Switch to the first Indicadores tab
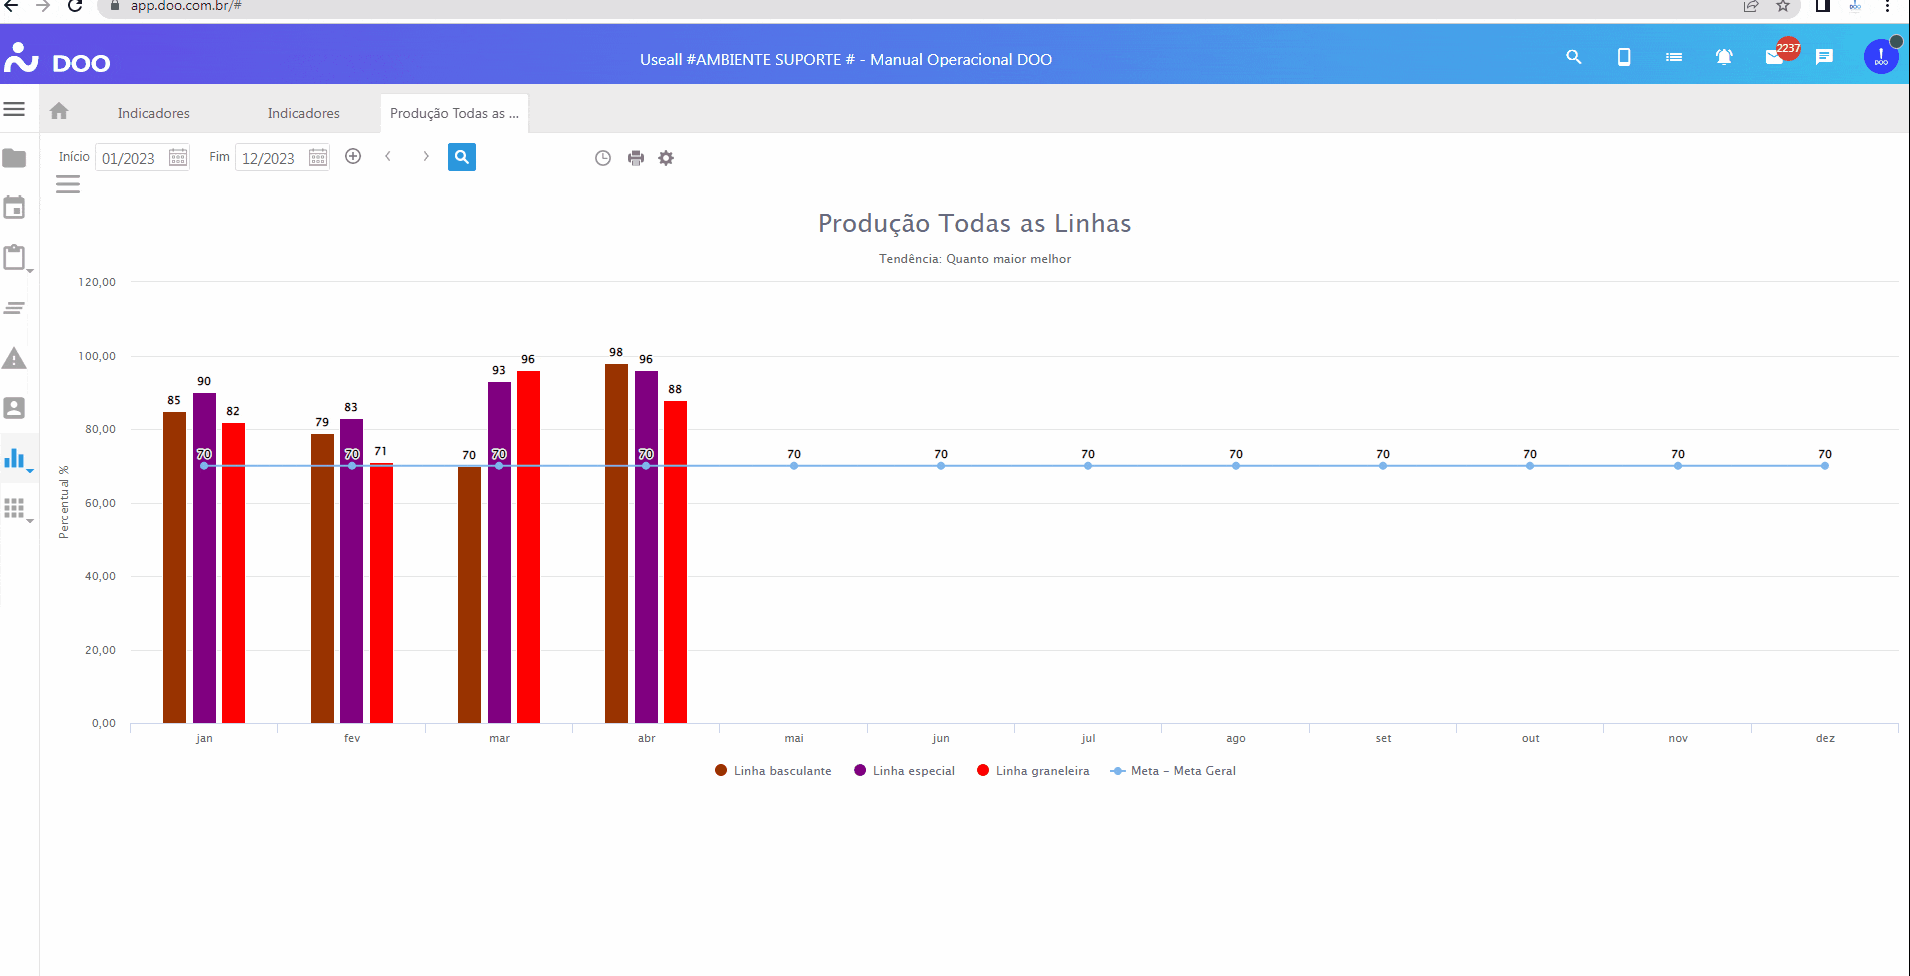This screenshot has height=976, width=1910. [153, 113]
